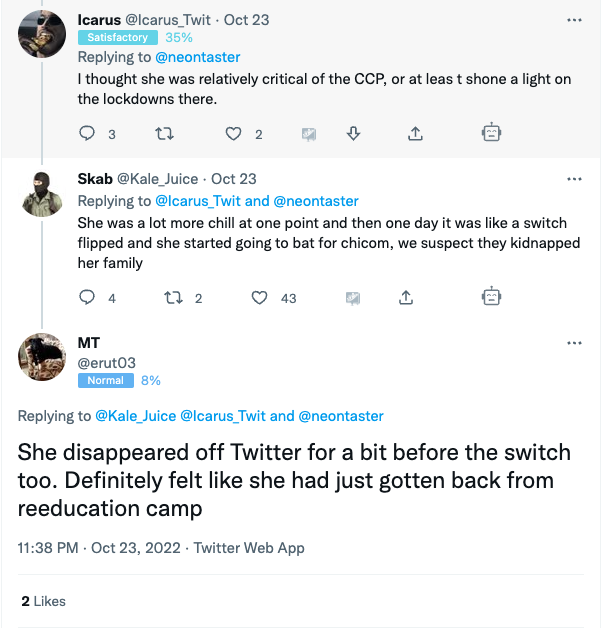Open more options for Icarus's tweet
Image resolution: width=602 pixels, height=628 pixels.
point(574,20)
